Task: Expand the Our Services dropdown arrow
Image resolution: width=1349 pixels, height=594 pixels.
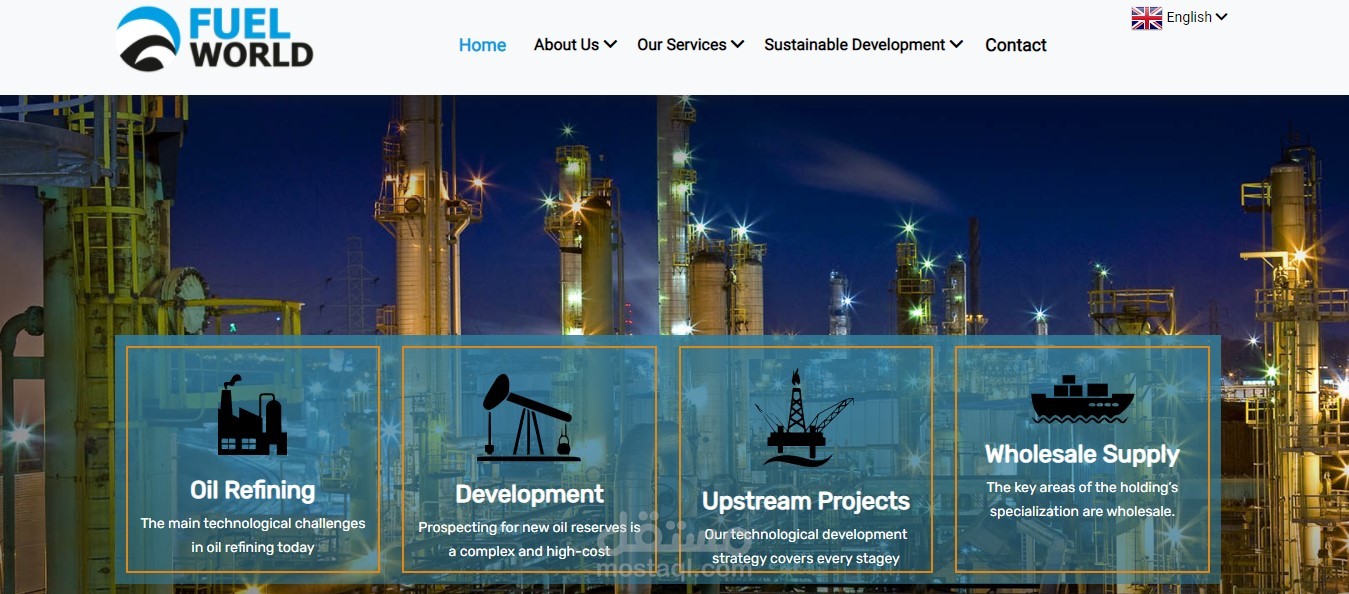Action: point(737,45)
